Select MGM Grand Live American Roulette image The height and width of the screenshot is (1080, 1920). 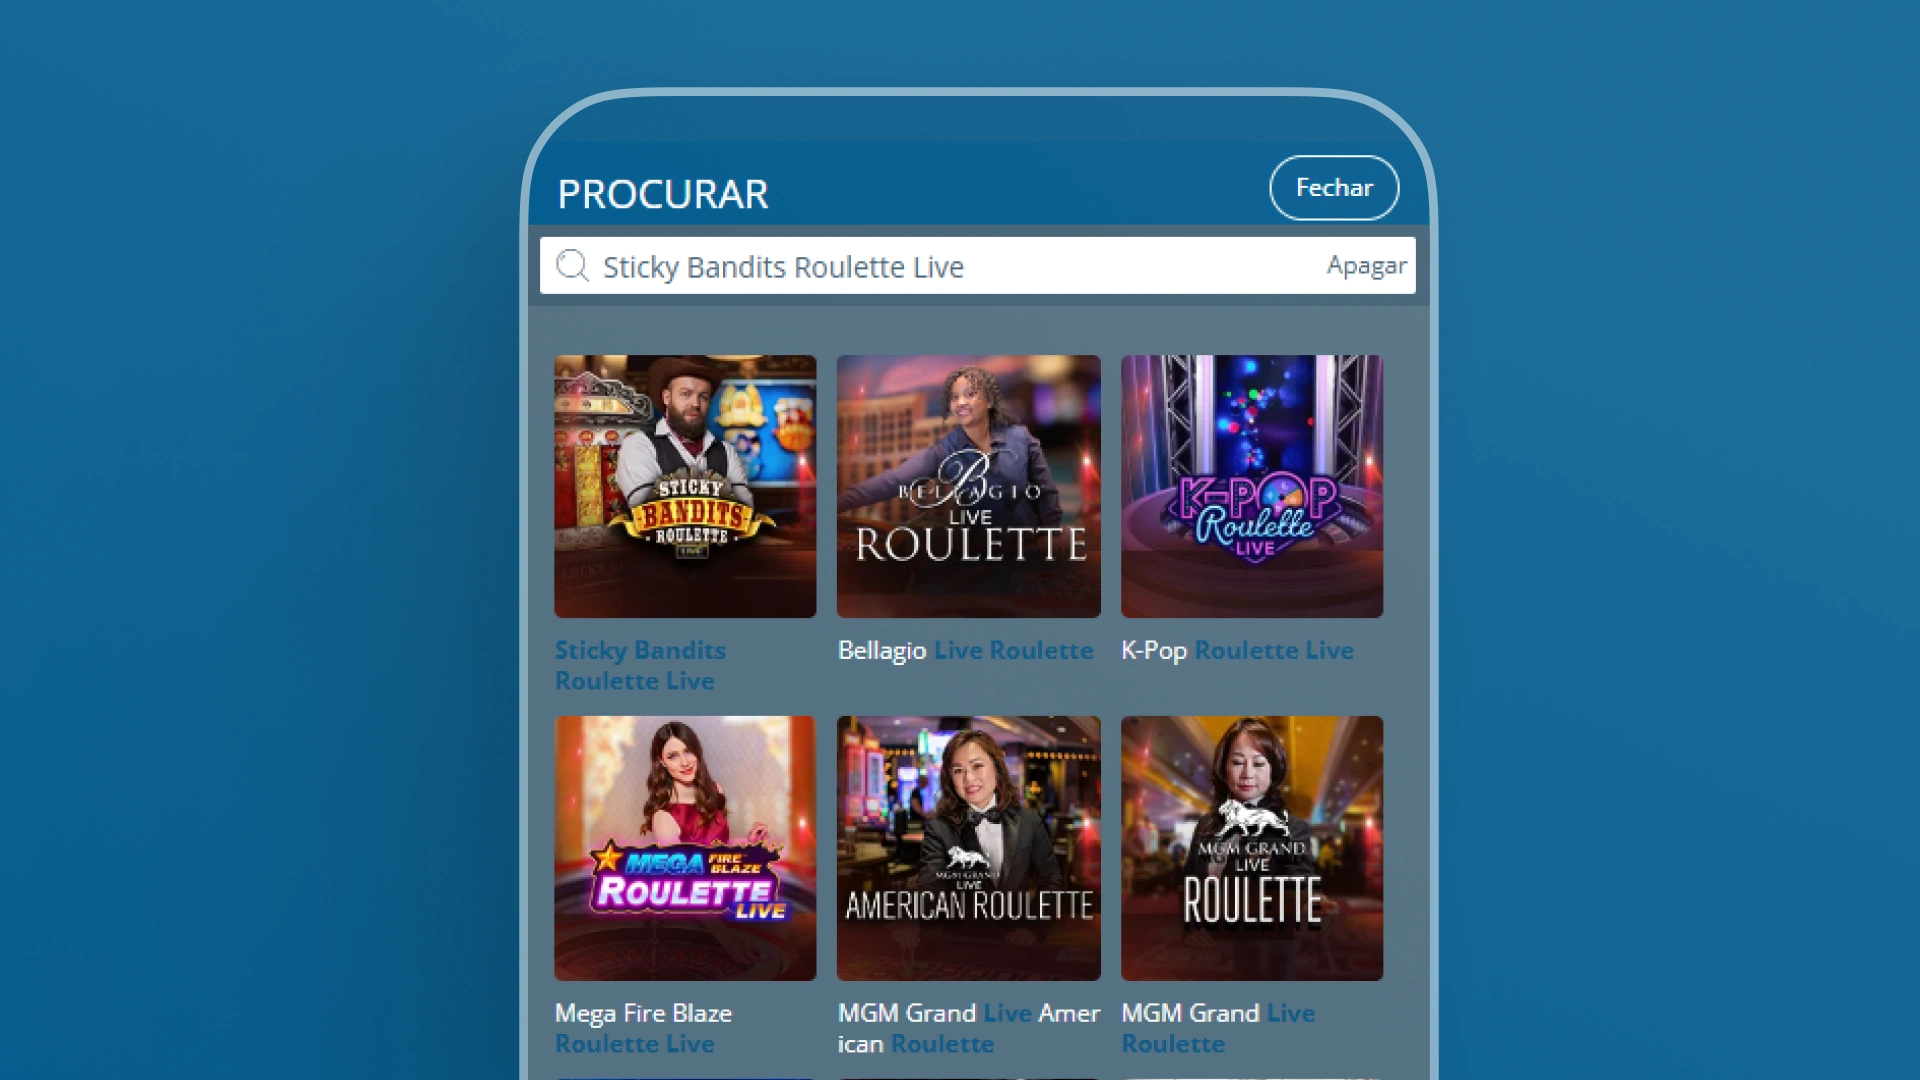[x=968, y=848]
